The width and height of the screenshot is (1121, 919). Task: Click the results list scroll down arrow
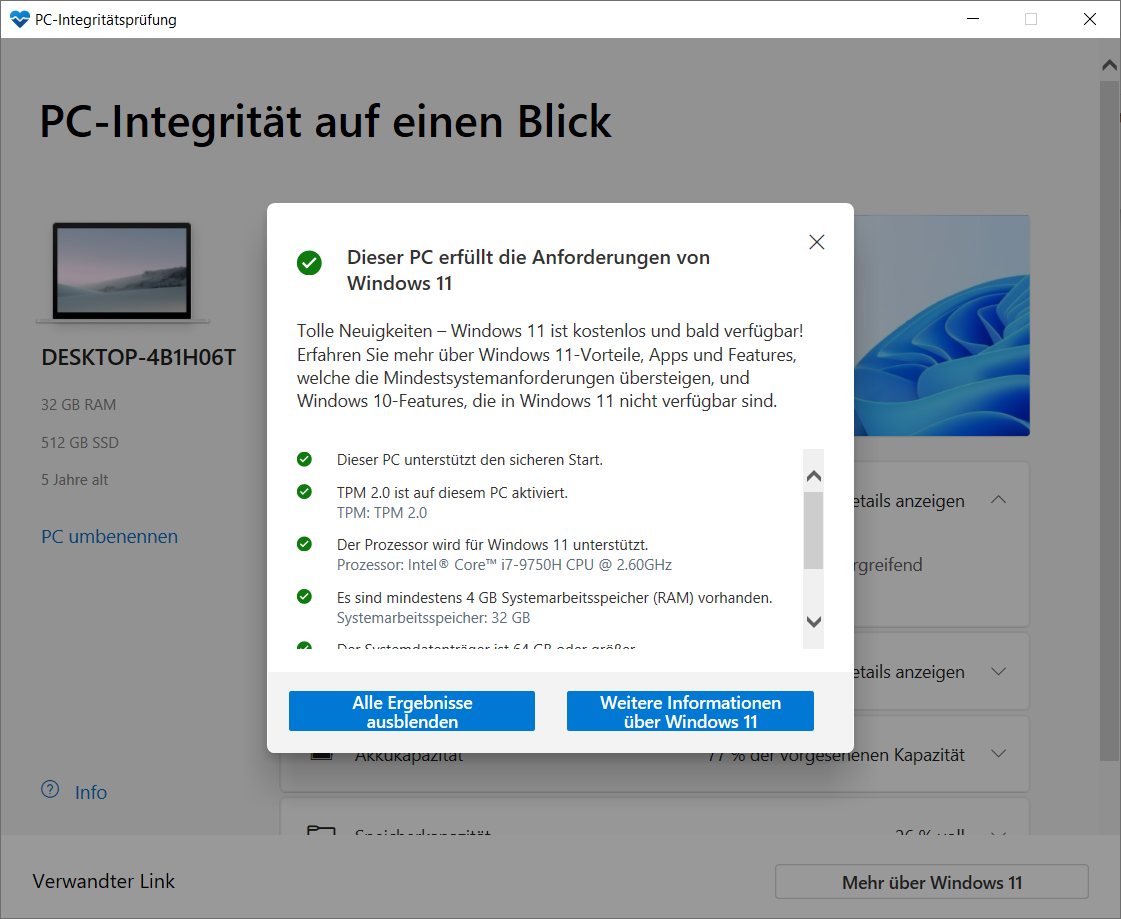[814, 621]
